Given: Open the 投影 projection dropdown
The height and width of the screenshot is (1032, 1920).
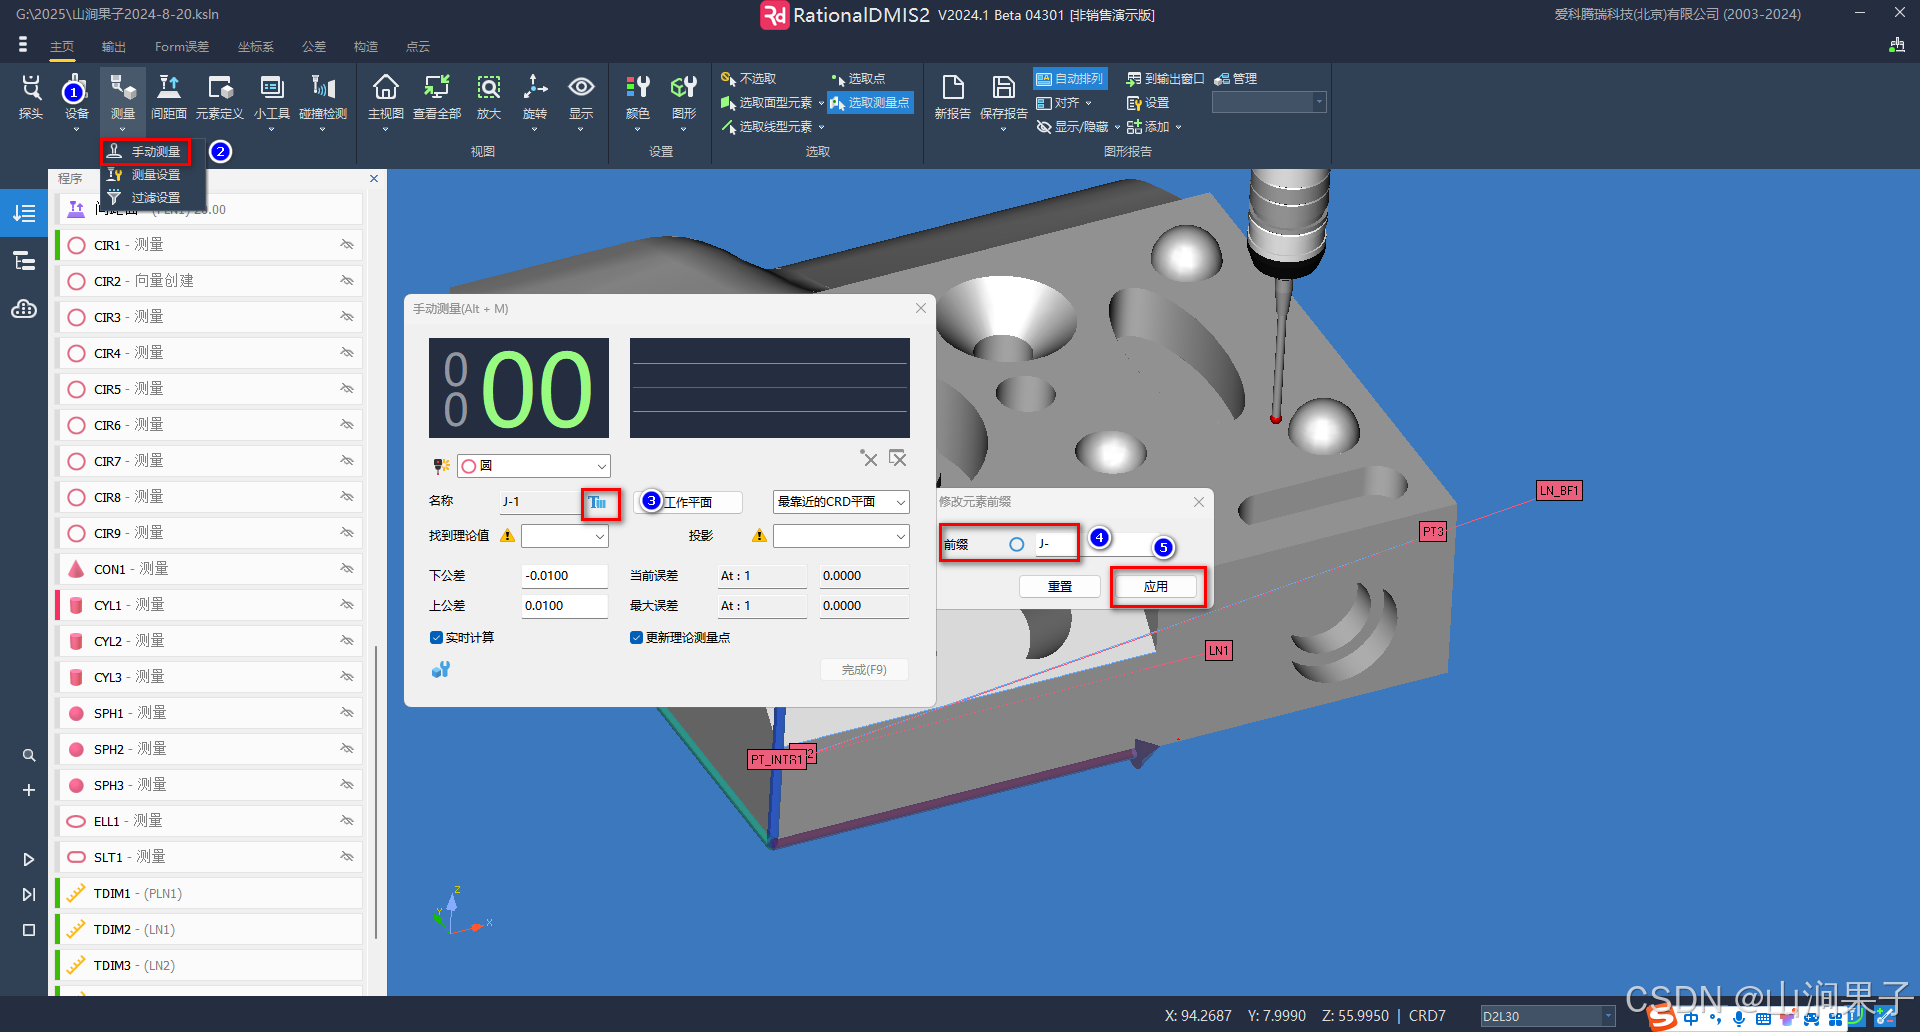Looking at the screenshot, I should 841,536.
